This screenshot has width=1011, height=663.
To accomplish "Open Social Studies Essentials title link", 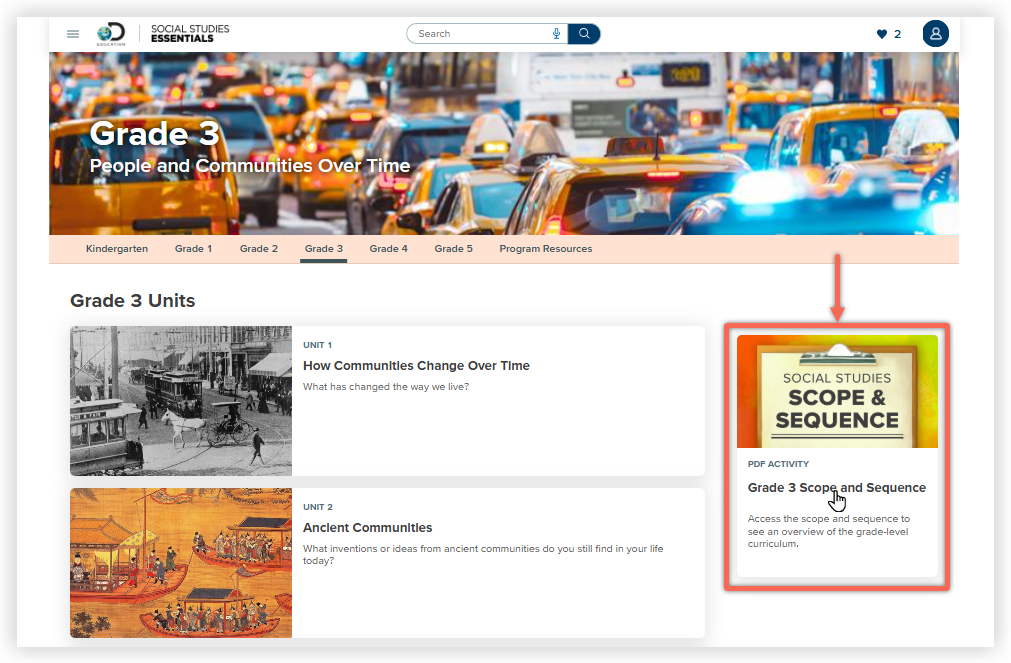I will (190, 34).
